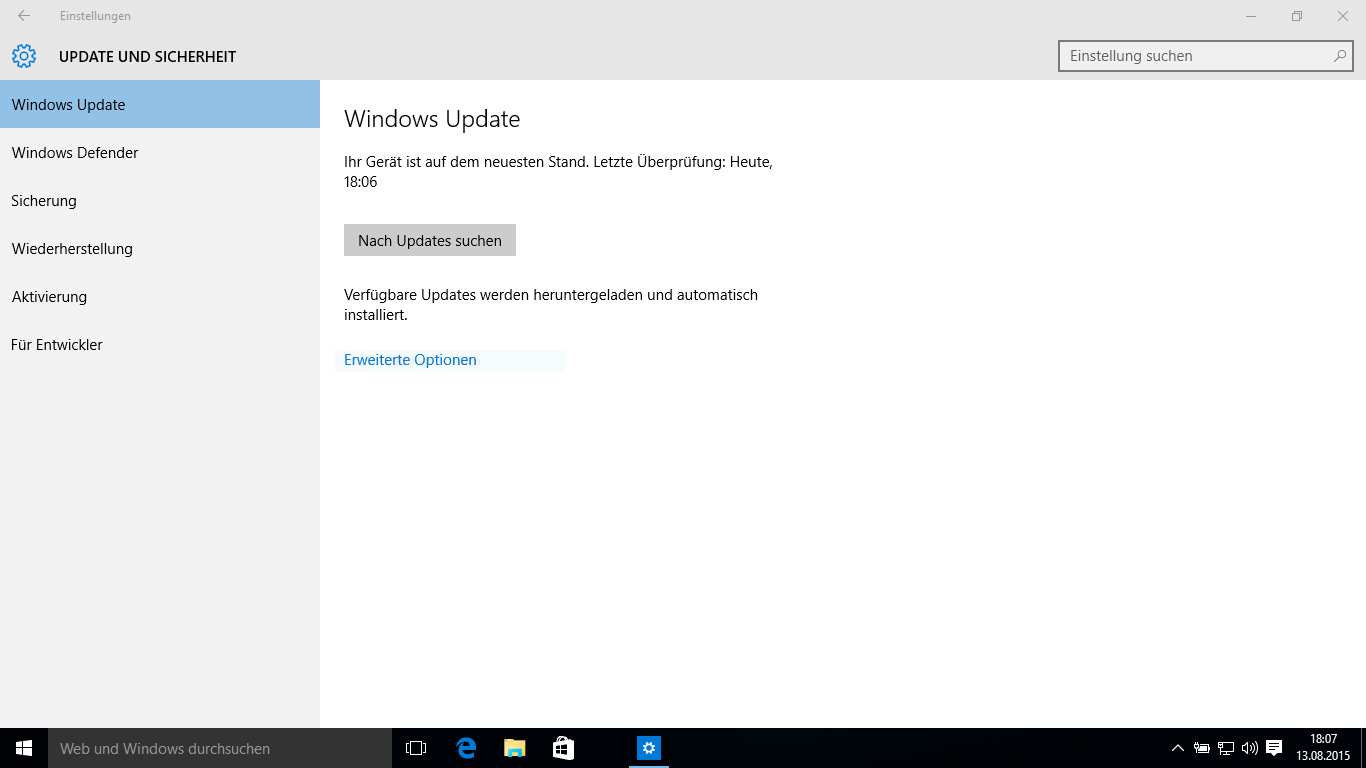Switch to the Sicherung section

(44, 201)
